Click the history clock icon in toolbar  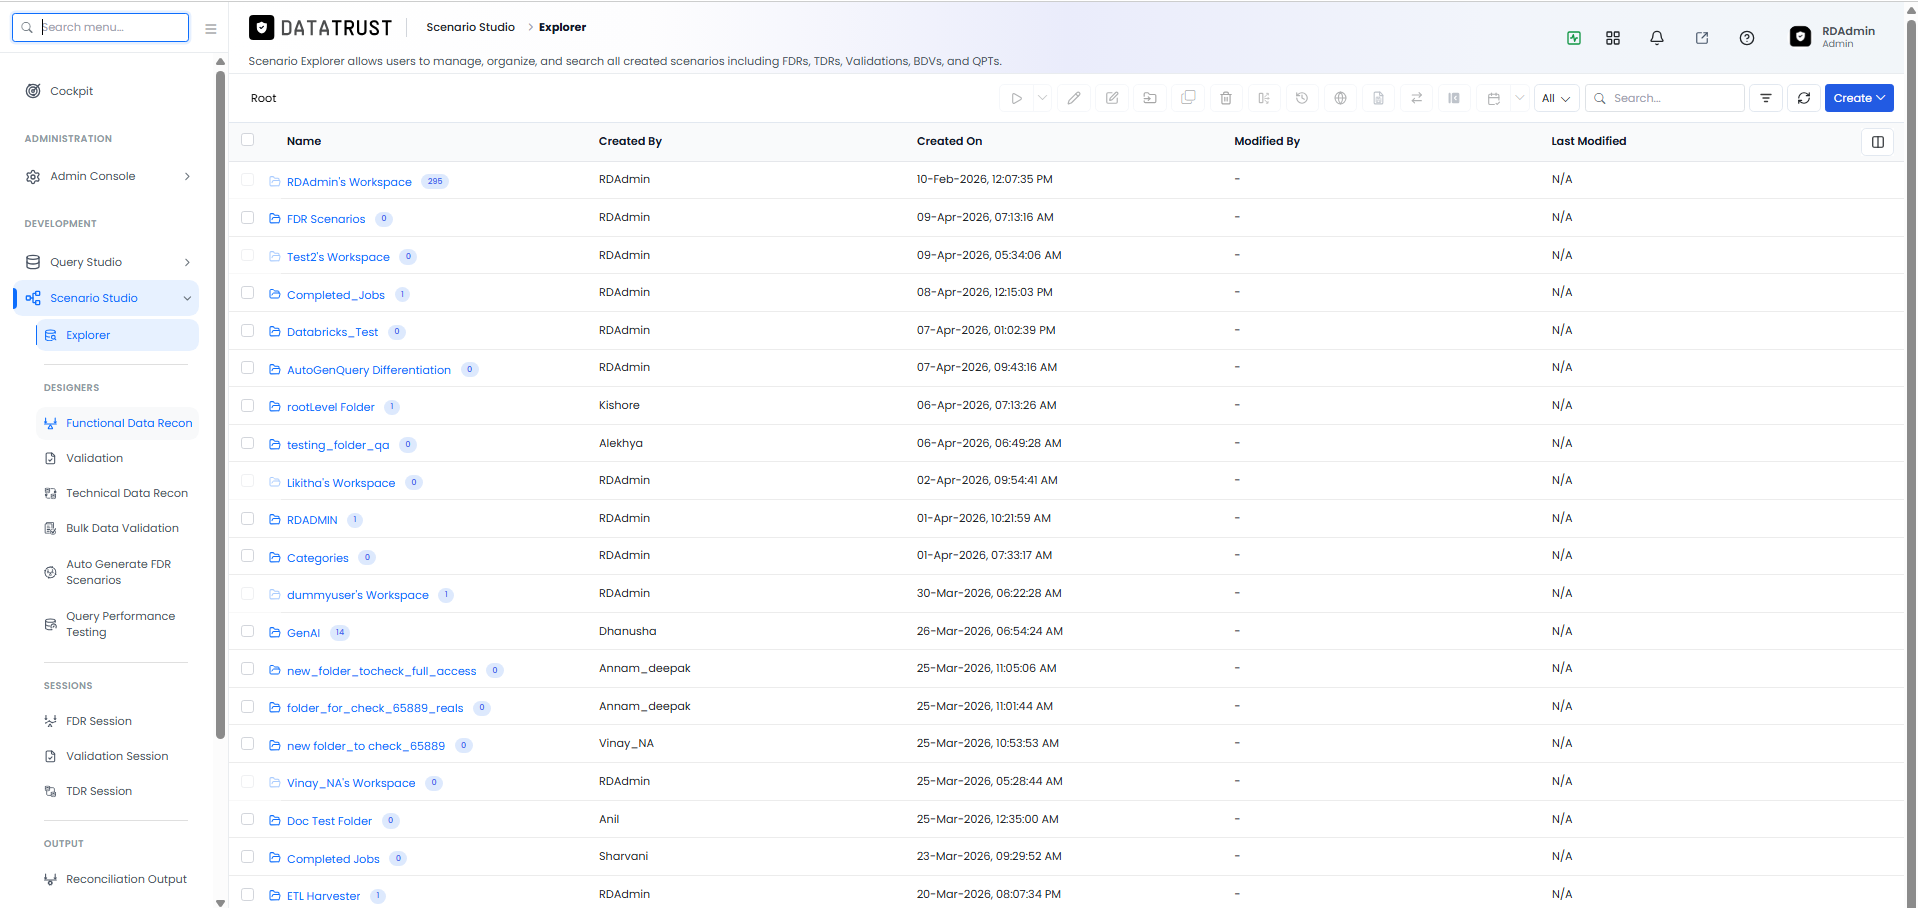(1302, 98)
